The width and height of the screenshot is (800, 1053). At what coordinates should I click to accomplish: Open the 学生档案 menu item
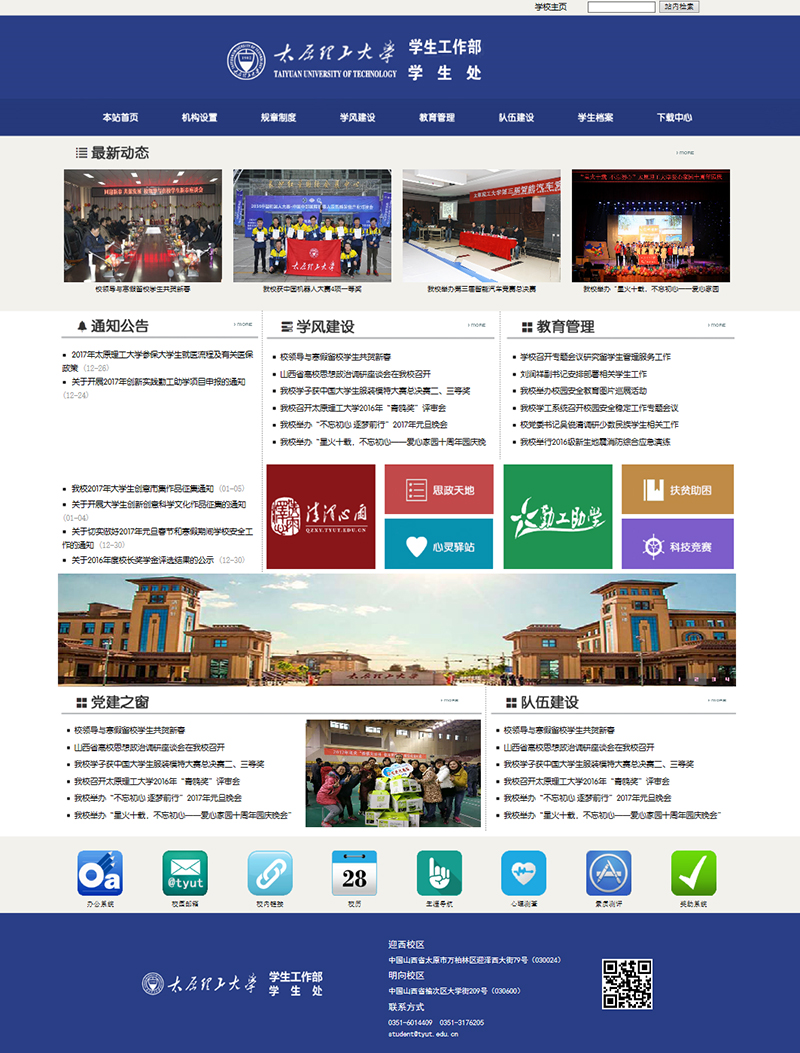tap(595, 118)
